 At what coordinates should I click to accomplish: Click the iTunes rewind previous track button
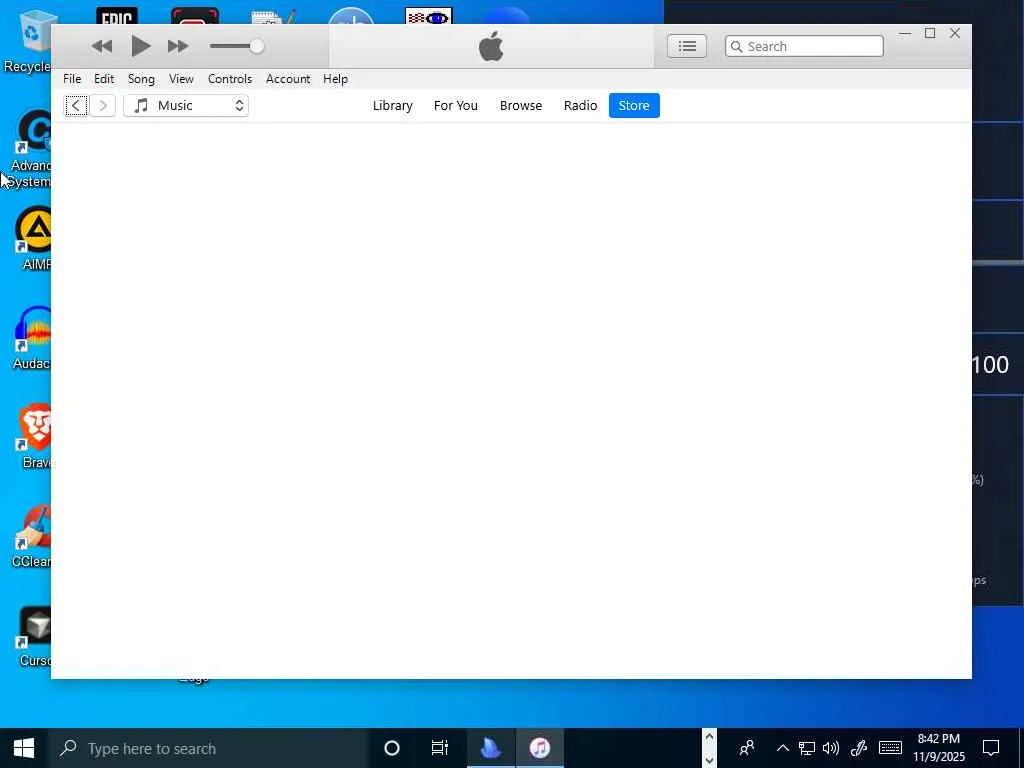(x=102, y=46)
